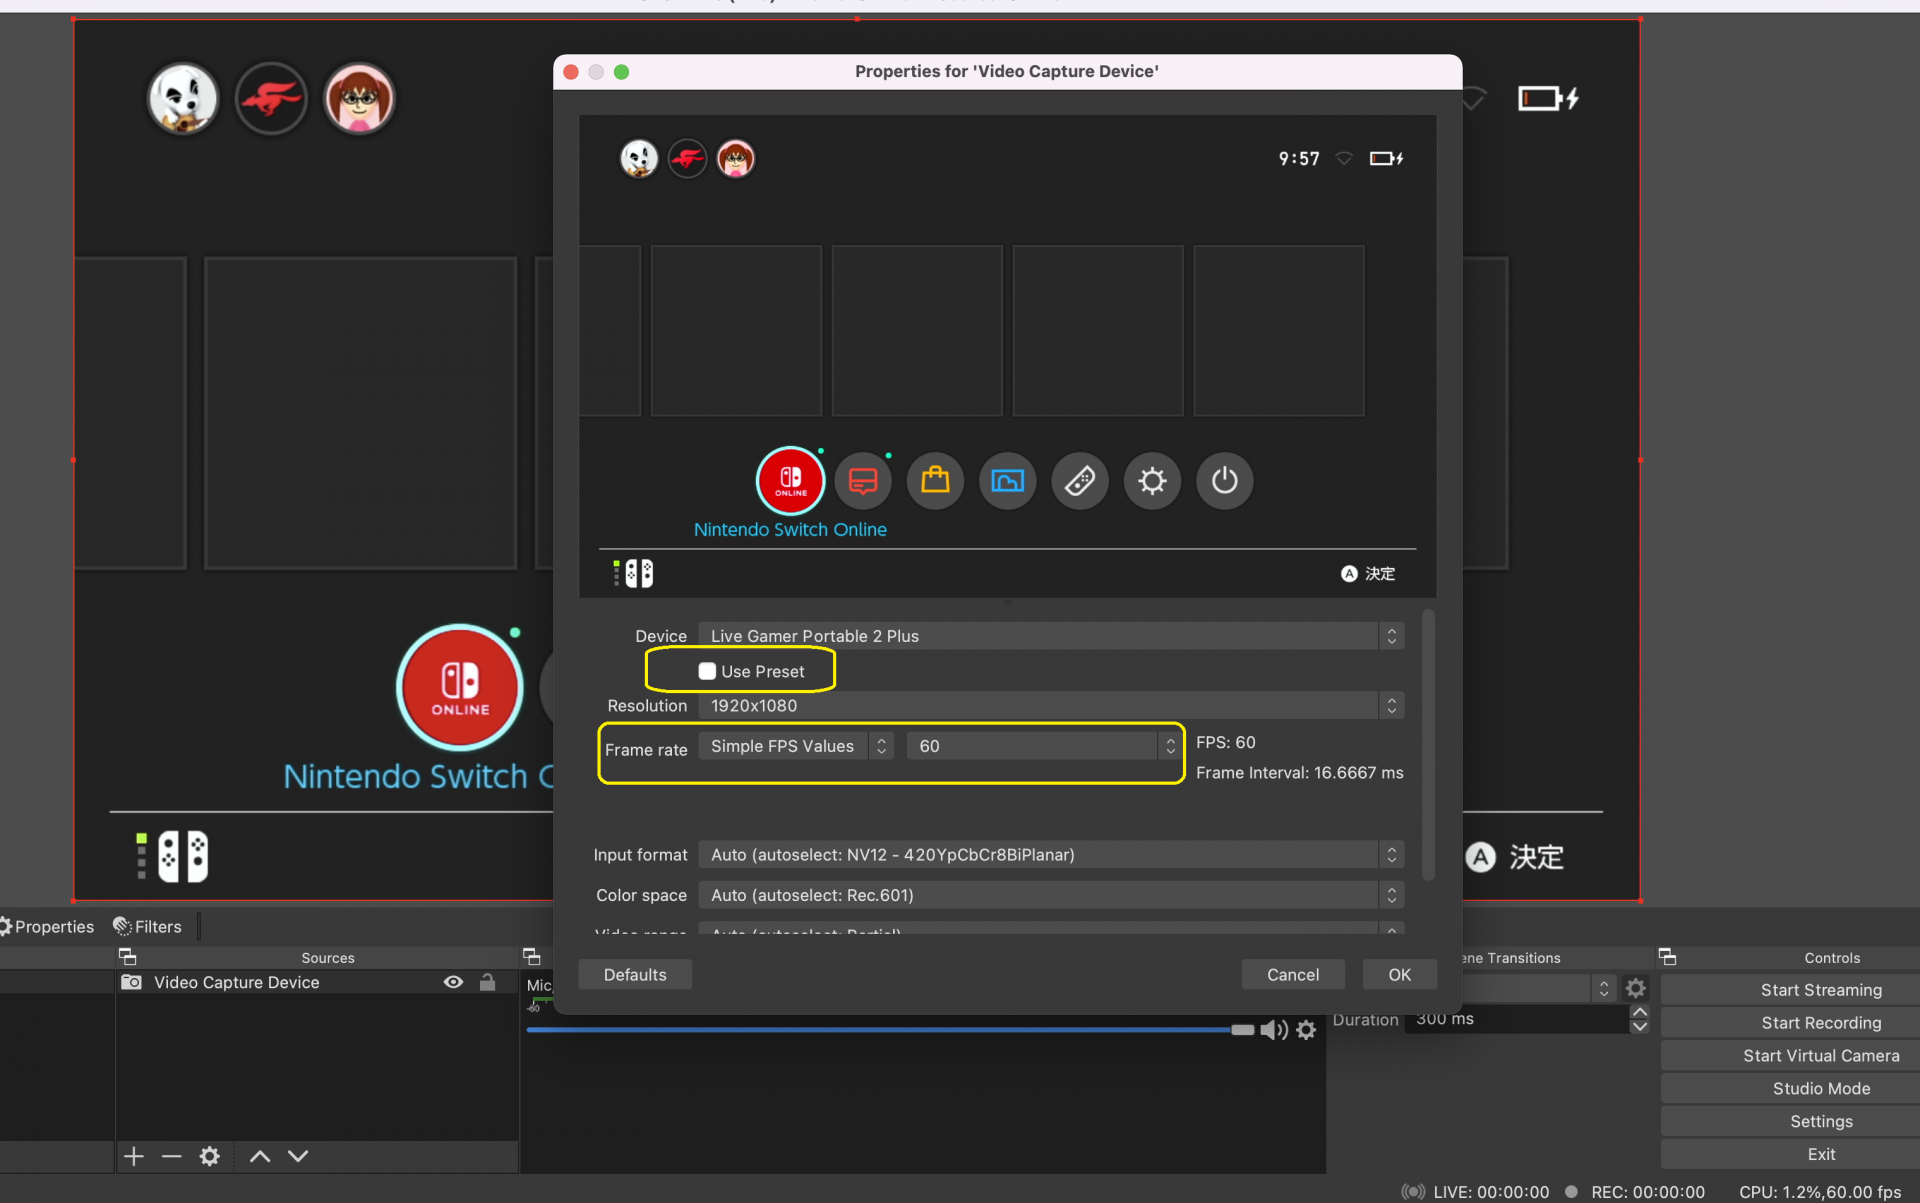This screenshot has width=1920, height=1203.
Task: Click the Mic volume slider
Action: pos(890,1030)
